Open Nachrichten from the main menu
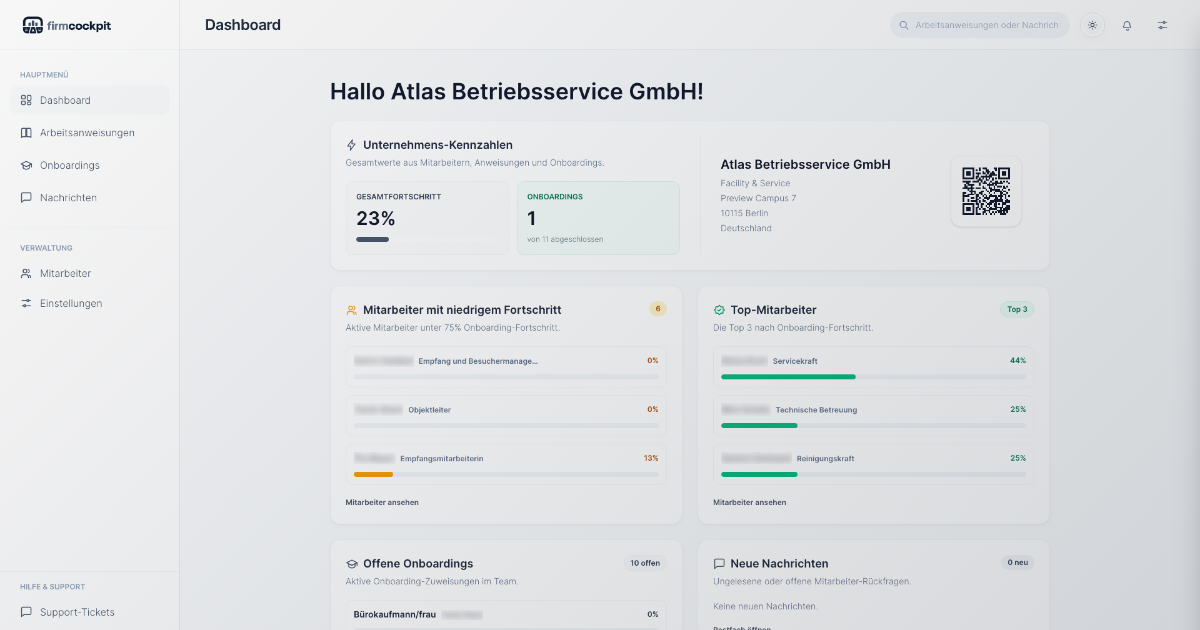Screen dimensions: 1200x630 pyautogui.click(x=68, y=198)
